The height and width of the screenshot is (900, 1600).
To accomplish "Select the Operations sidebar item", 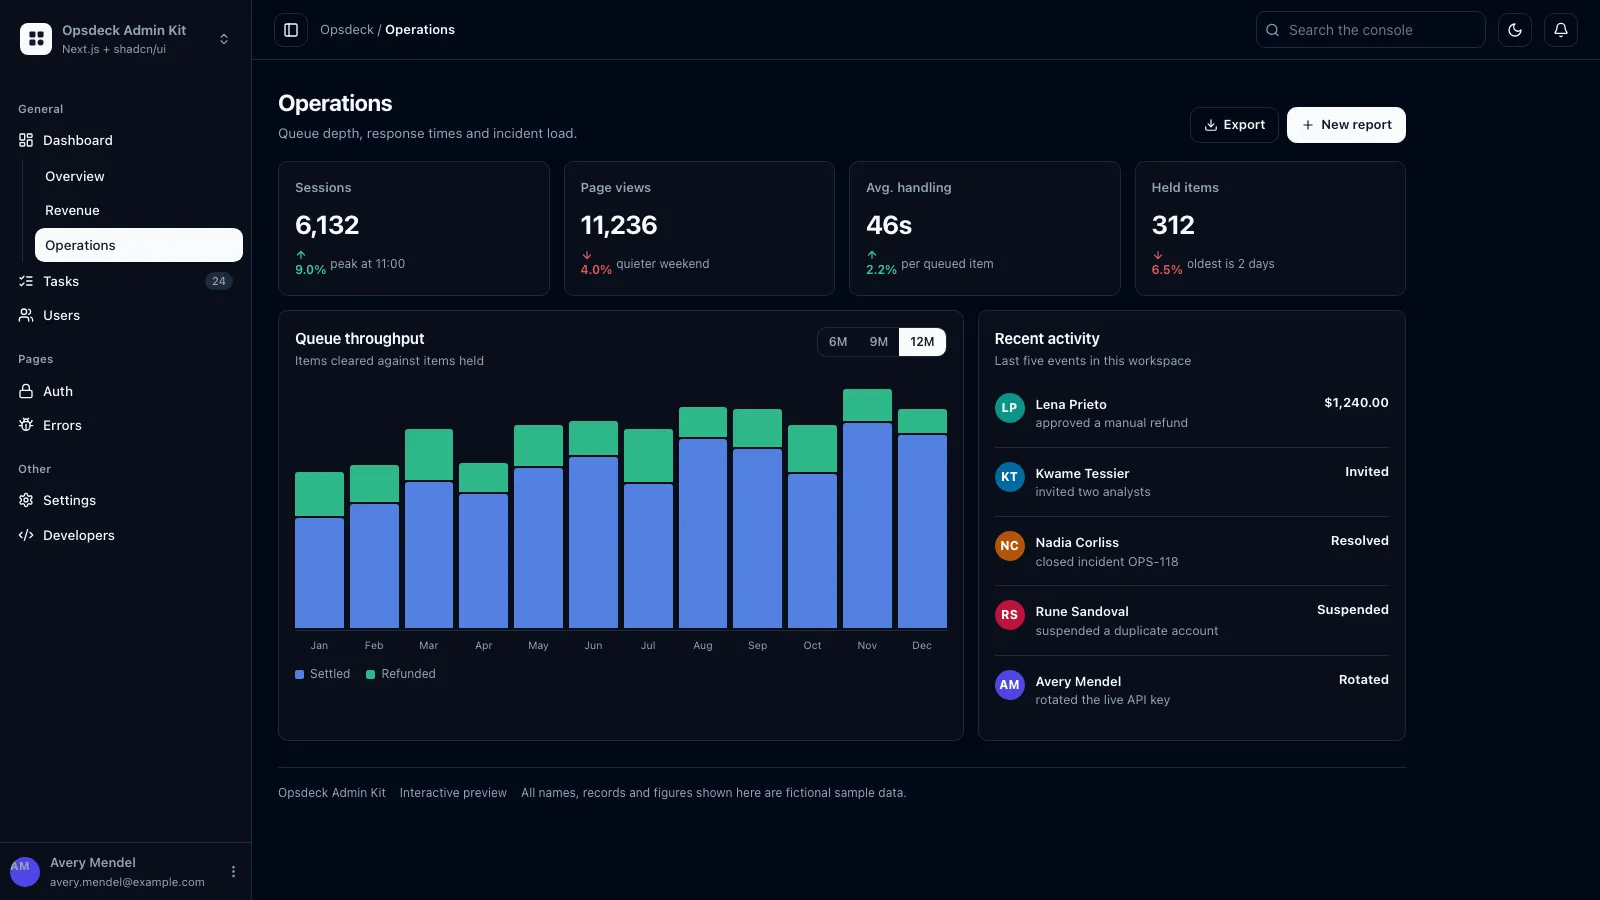I will pyautogui.click(x=139, y=245).
